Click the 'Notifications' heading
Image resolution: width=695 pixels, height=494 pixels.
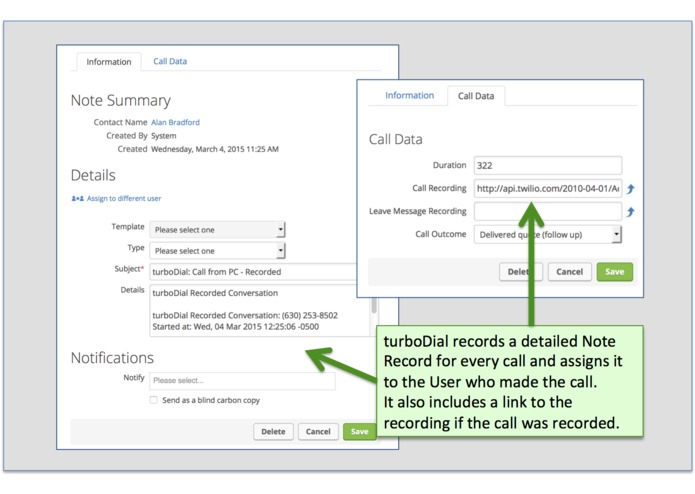click(112, 358)
